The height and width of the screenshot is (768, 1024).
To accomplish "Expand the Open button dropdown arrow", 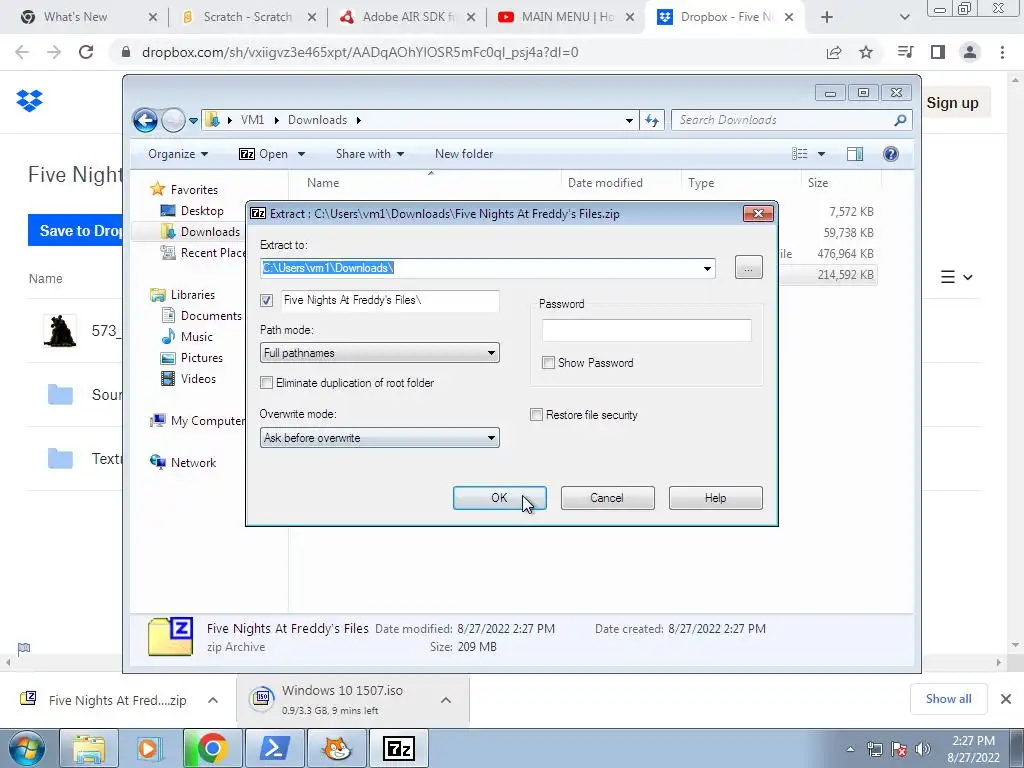I will point(301,153).
